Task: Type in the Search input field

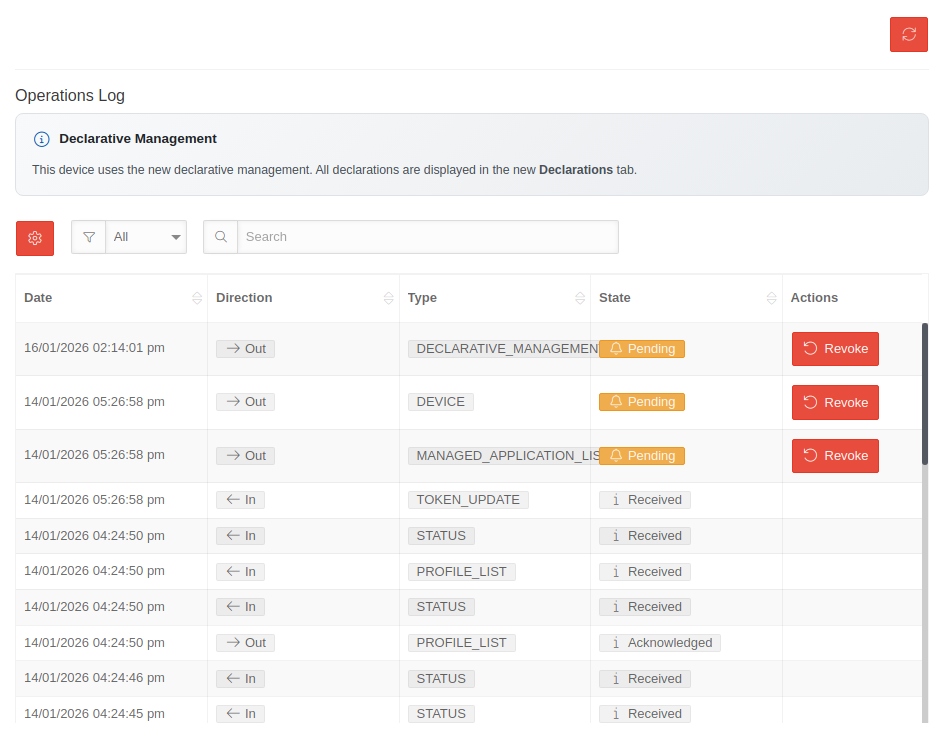Action: click(427, 237)
